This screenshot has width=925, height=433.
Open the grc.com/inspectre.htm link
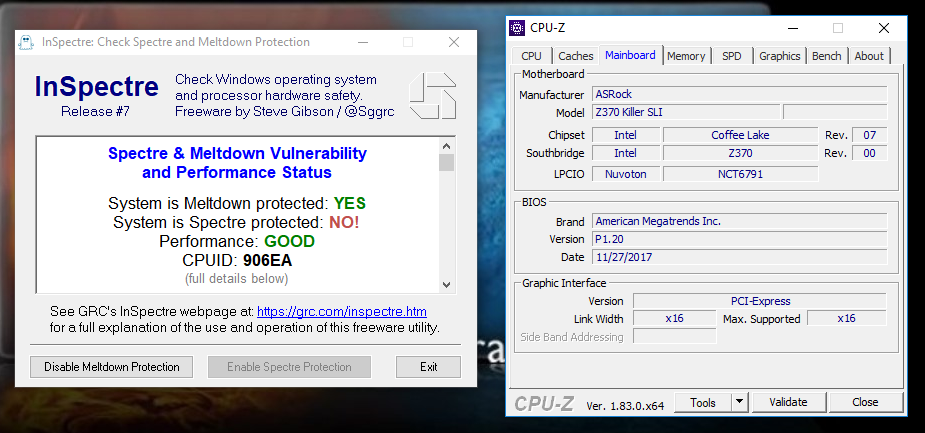342,311
